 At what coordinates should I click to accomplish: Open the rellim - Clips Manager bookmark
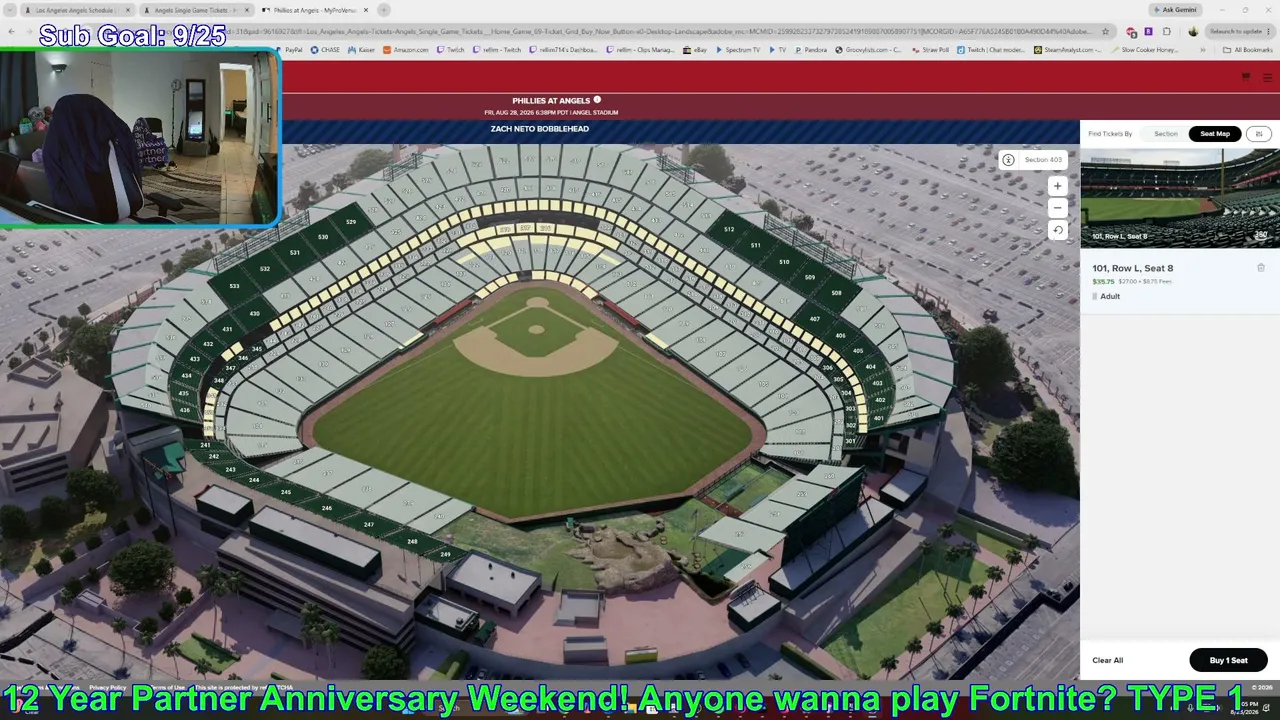point(640,50)
